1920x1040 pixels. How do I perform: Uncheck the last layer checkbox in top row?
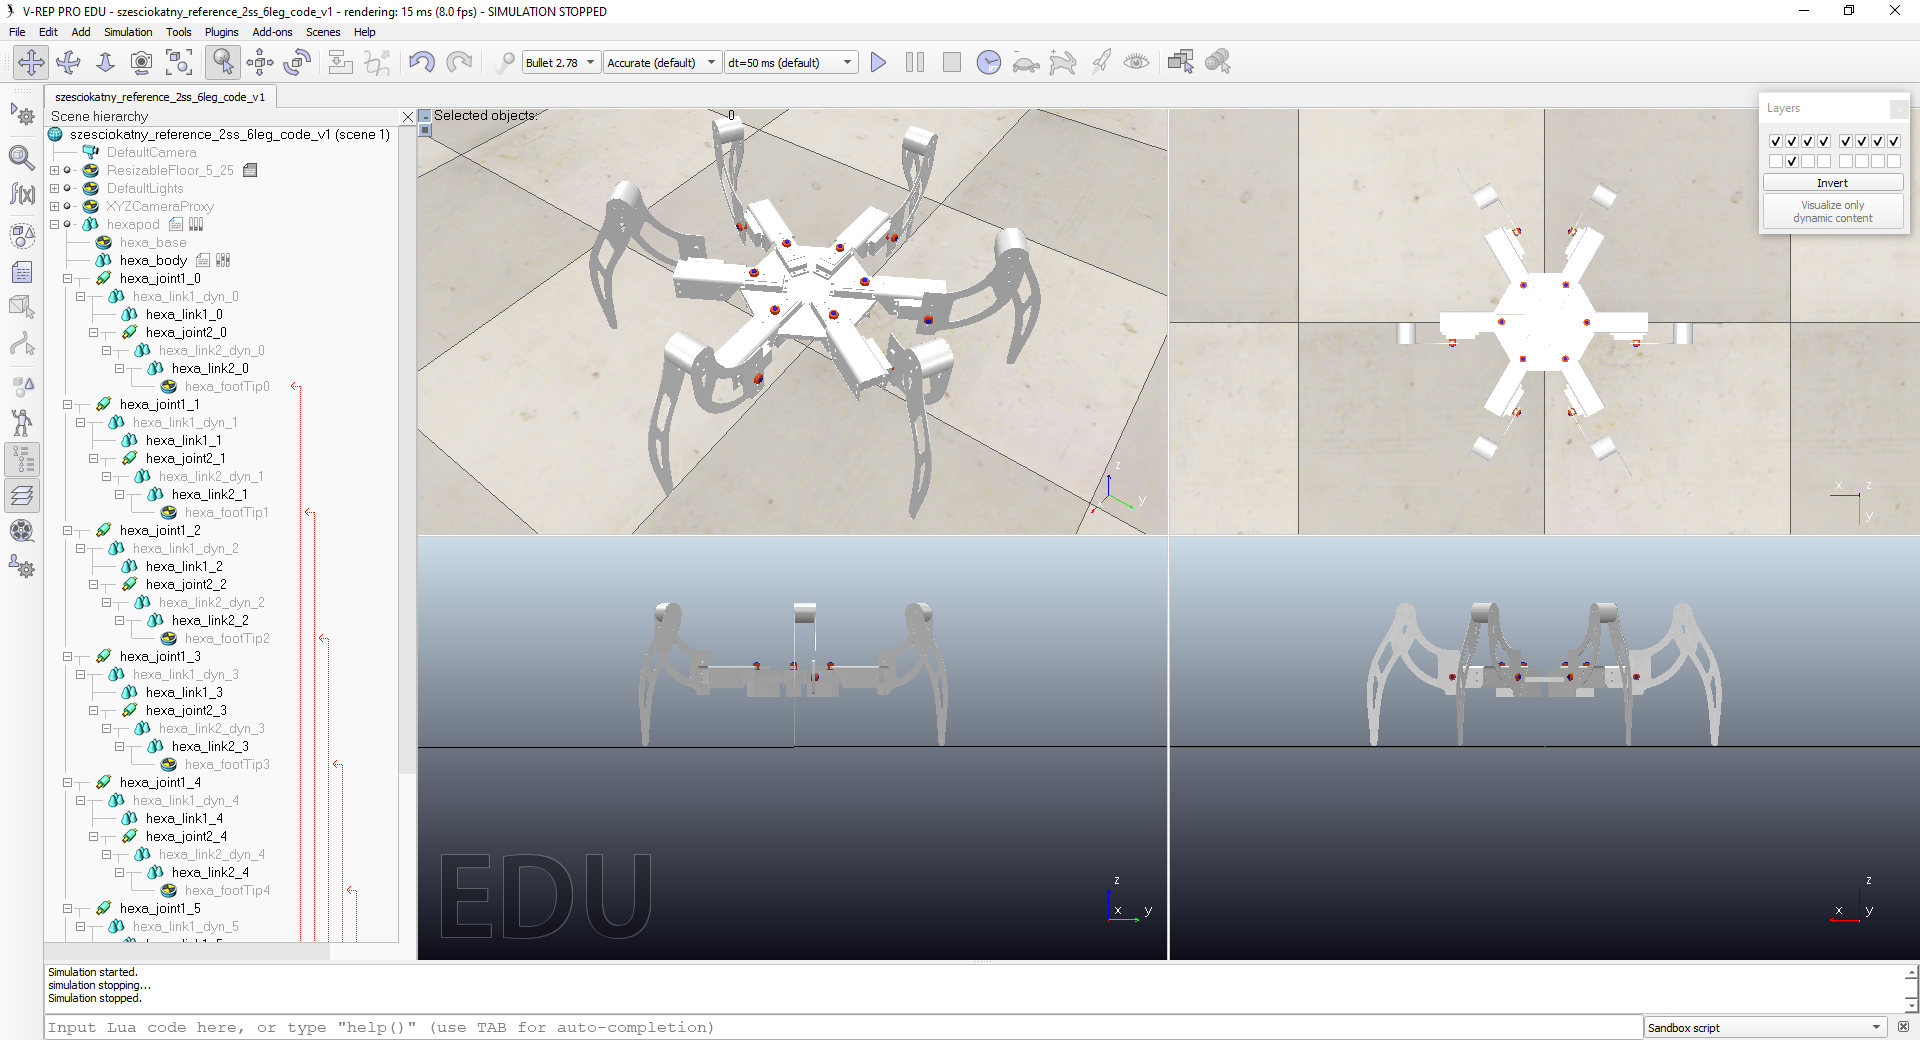click(x=1894, y=141)
